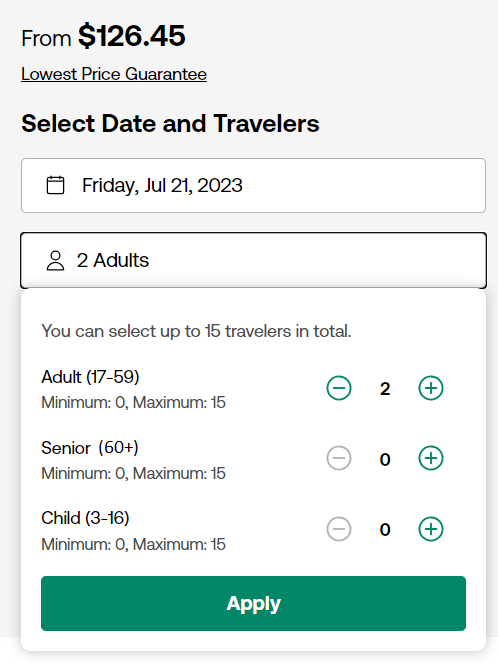Select the Senior quantity value 0
Viewport: 498px width, 663px height.
tap(385, 459)
